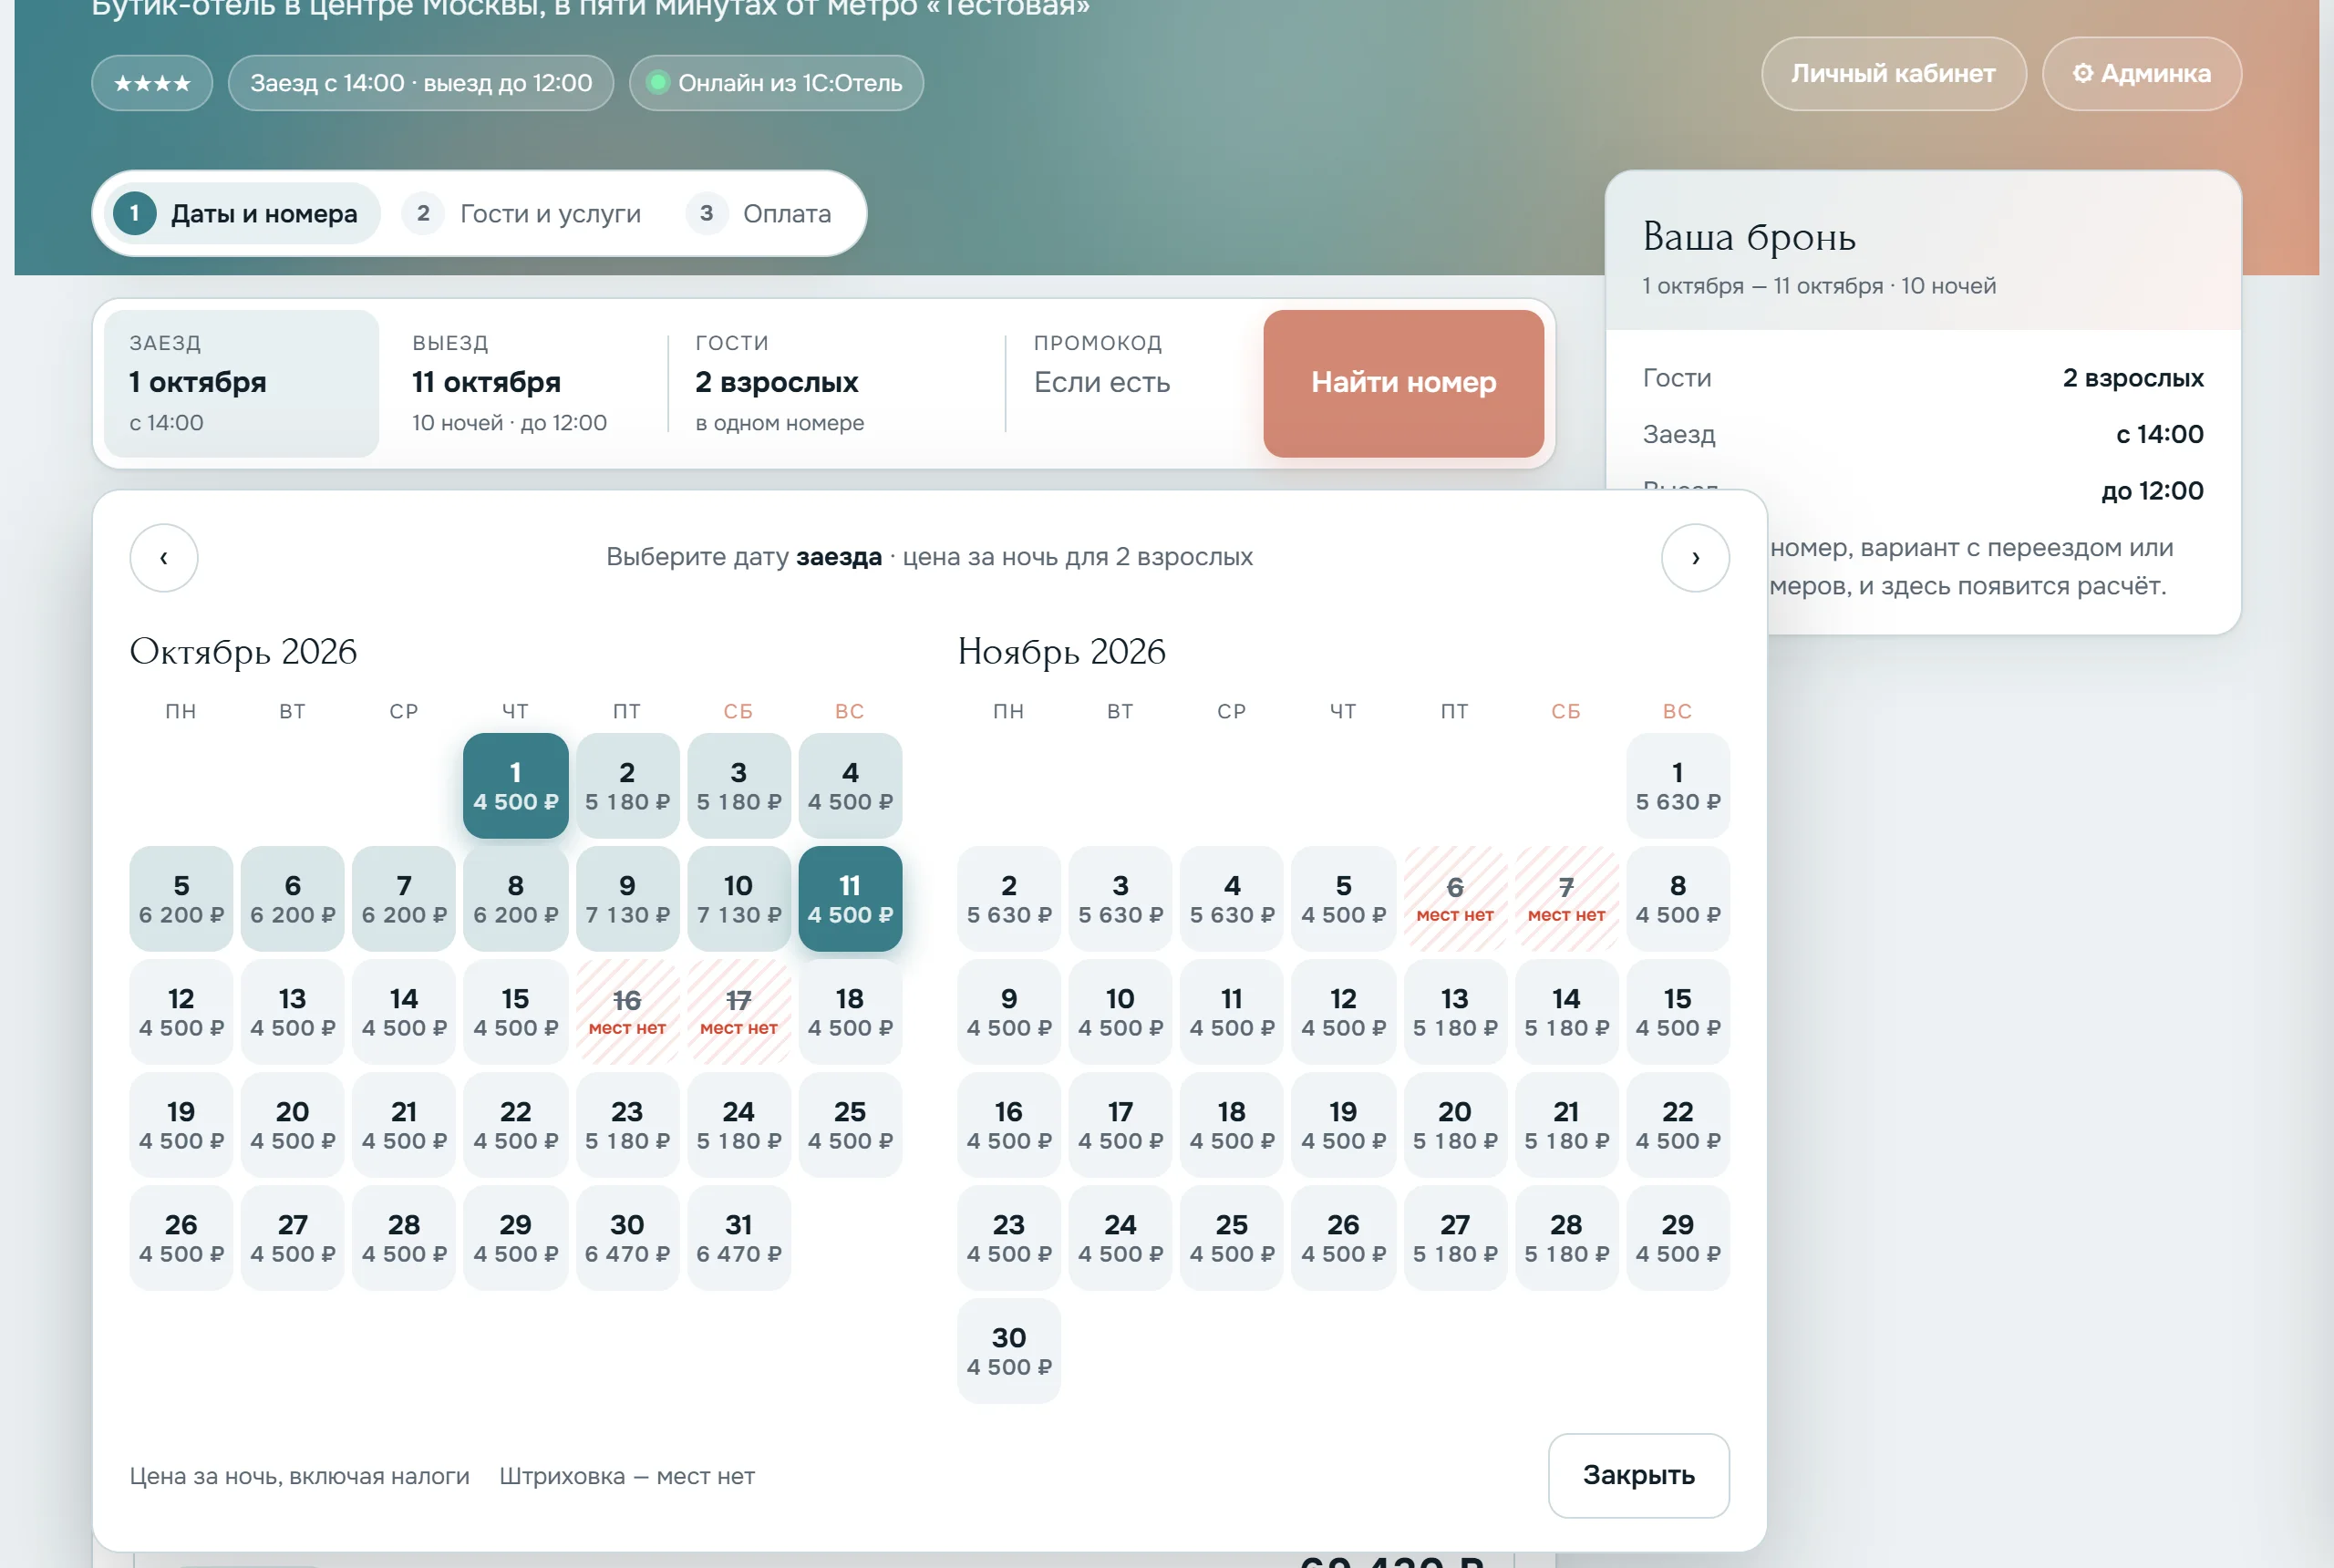The height and width of the screenshot is (1568, 2334).
Task: Advance calendar to the next month
Action: 1695,558
